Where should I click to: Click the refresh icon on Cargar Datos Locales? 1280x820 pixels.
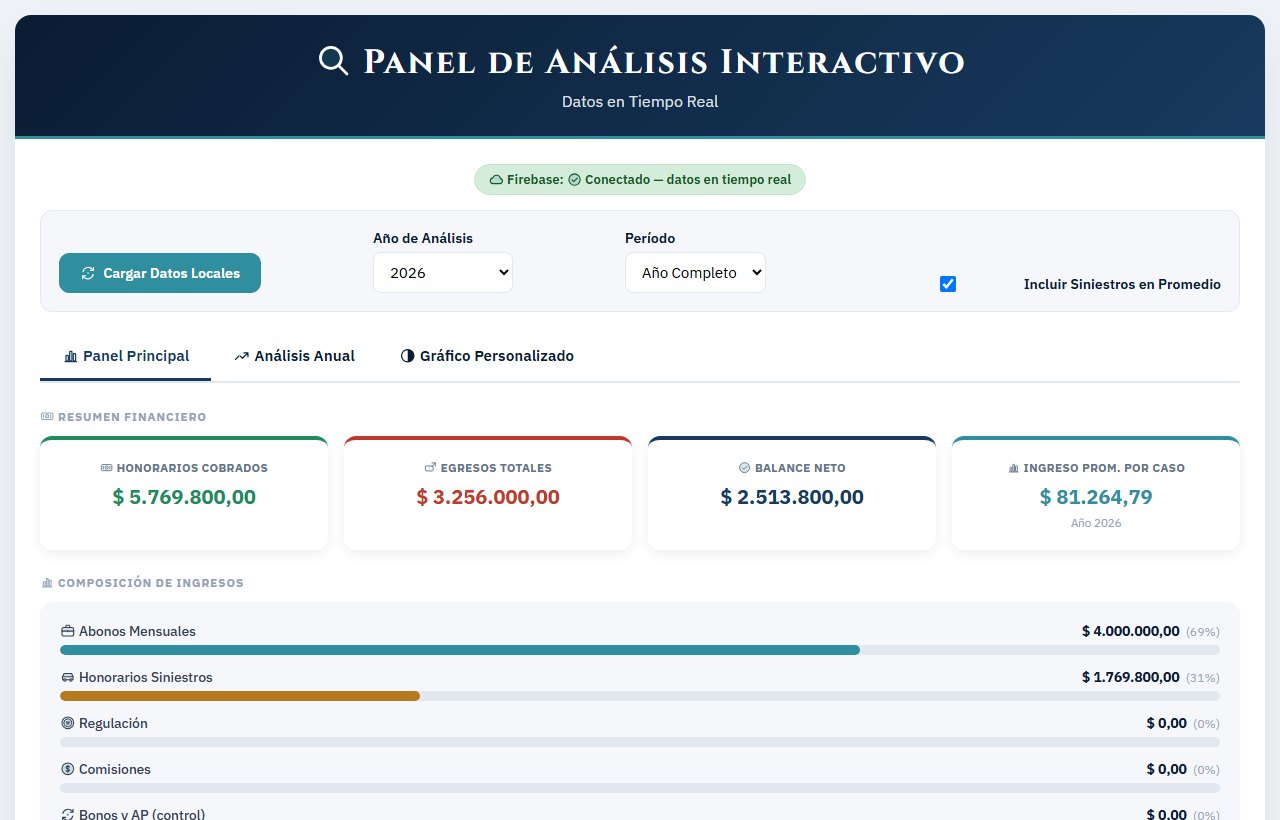88,273
